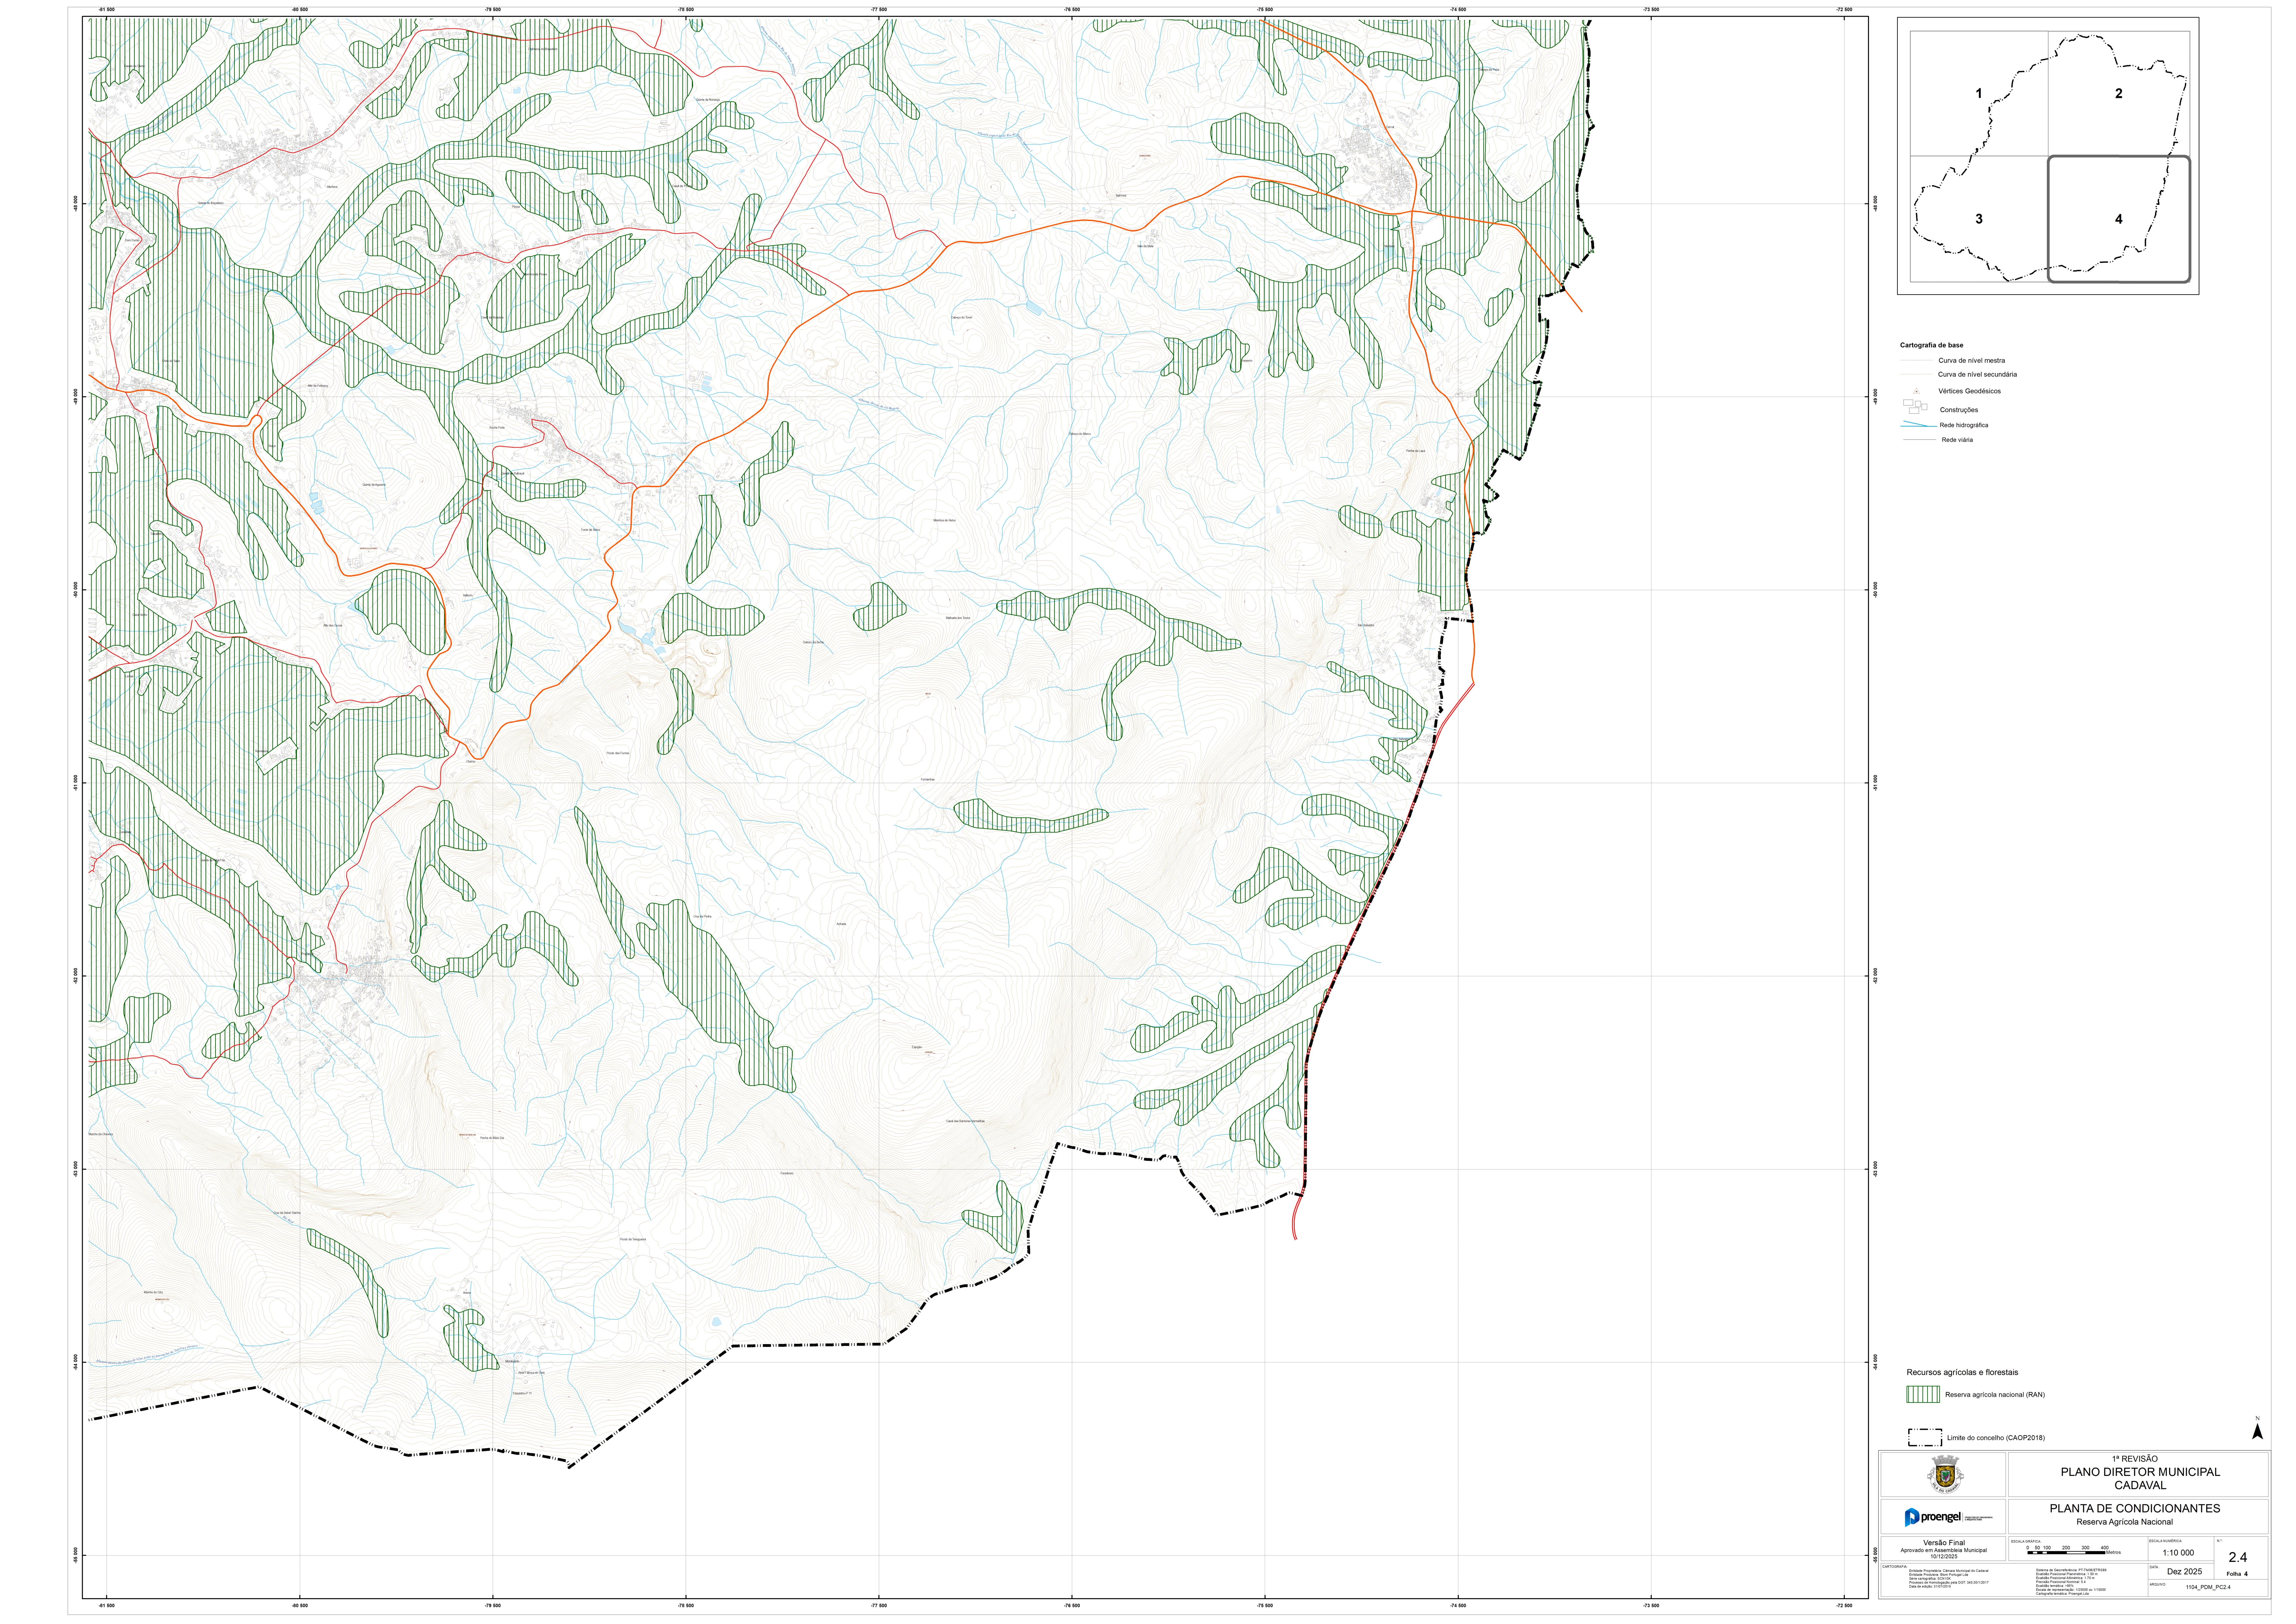Click the 'Rede viária' legend label
This screenshot has height=1624, width=2296.
tap(1957, 440)
